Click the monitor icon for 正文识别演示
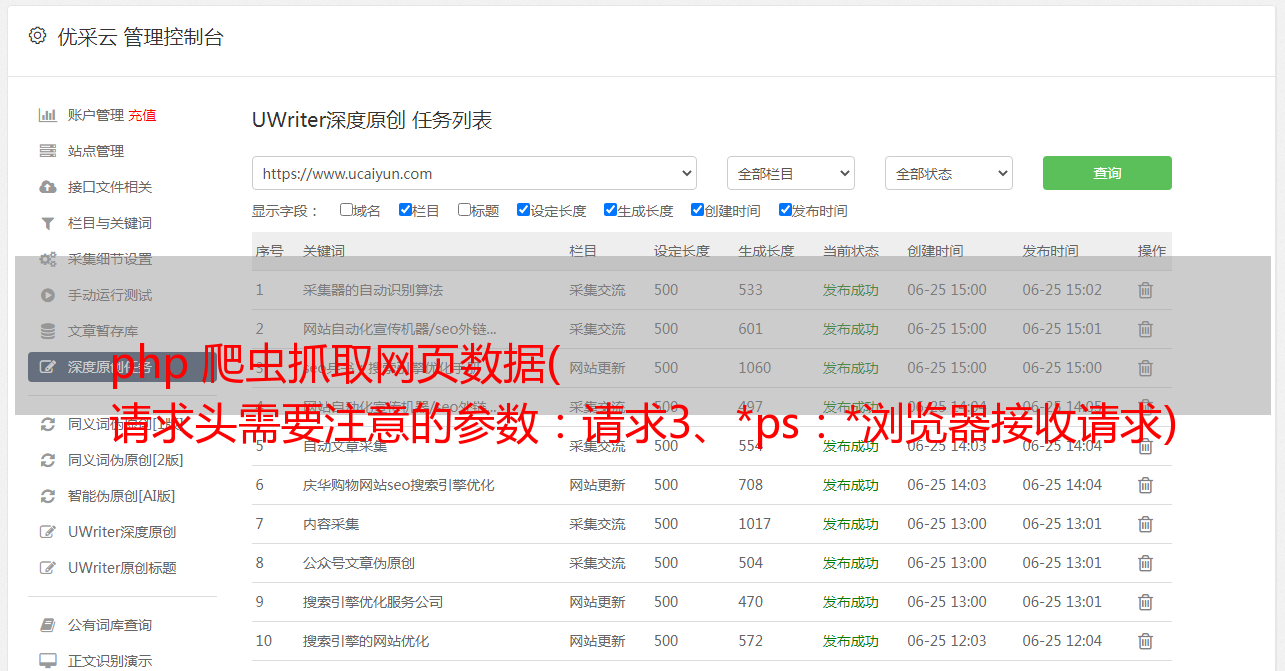This screenshot has width=1285, height=671. point(47,661)
